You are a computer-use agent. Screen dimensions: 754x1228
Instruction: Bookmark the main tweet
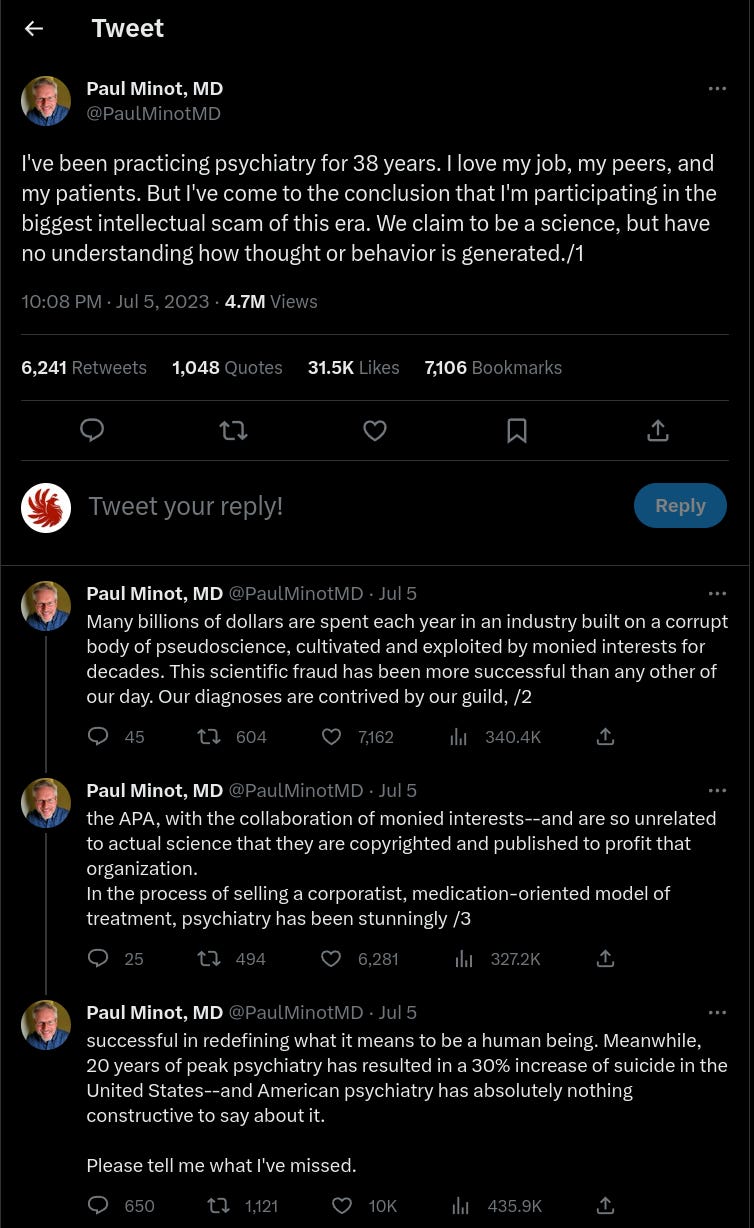click(x=517, y=430)
